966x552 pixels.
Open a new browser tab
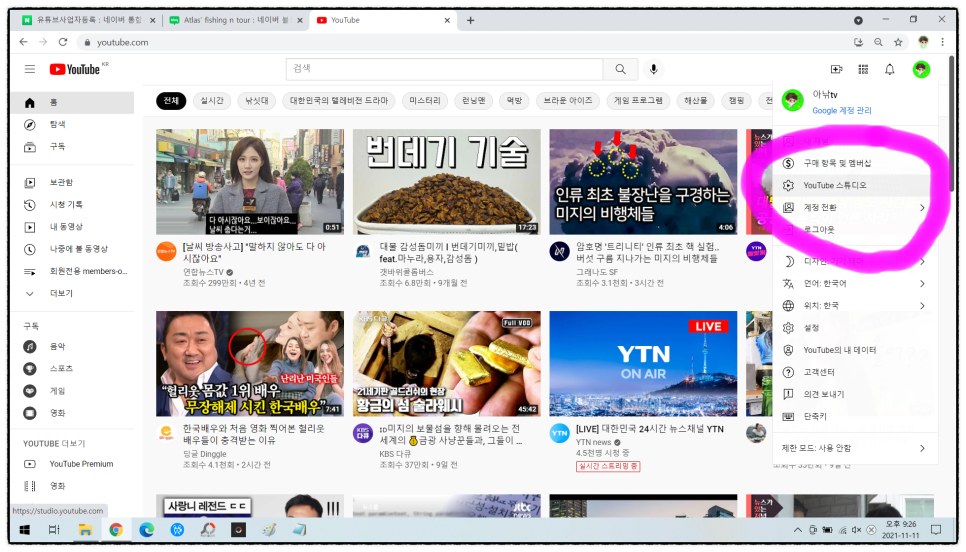pos(470,20)
